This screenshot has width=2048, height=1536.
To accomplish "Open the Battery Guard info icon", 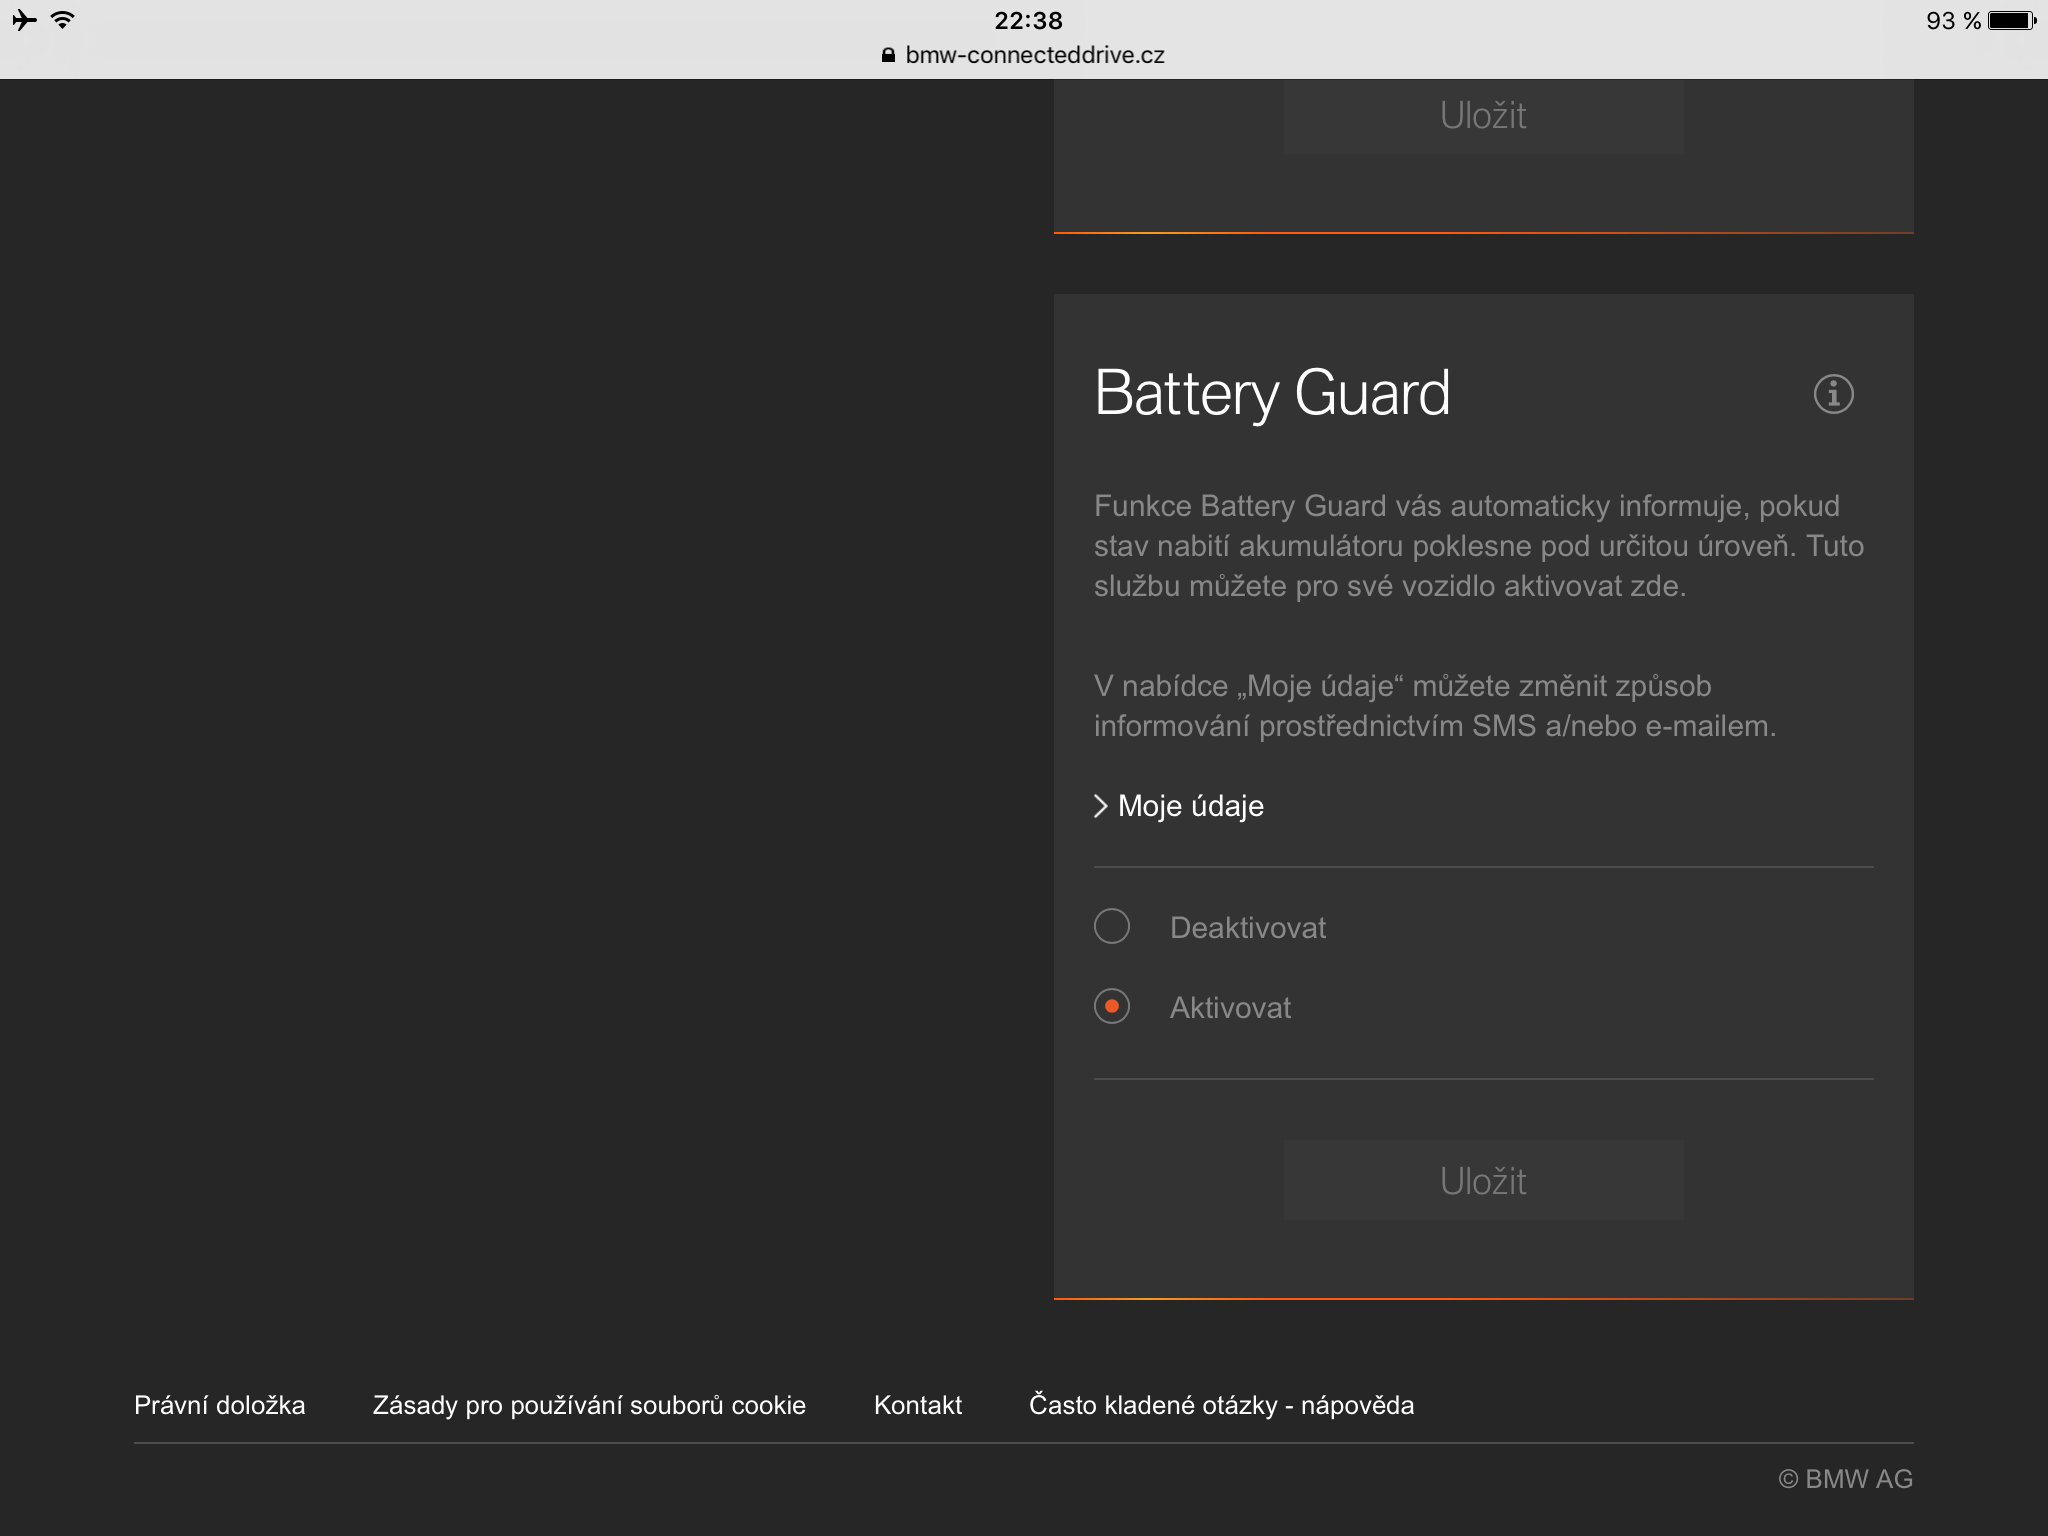I will (x=1833, y=394).
